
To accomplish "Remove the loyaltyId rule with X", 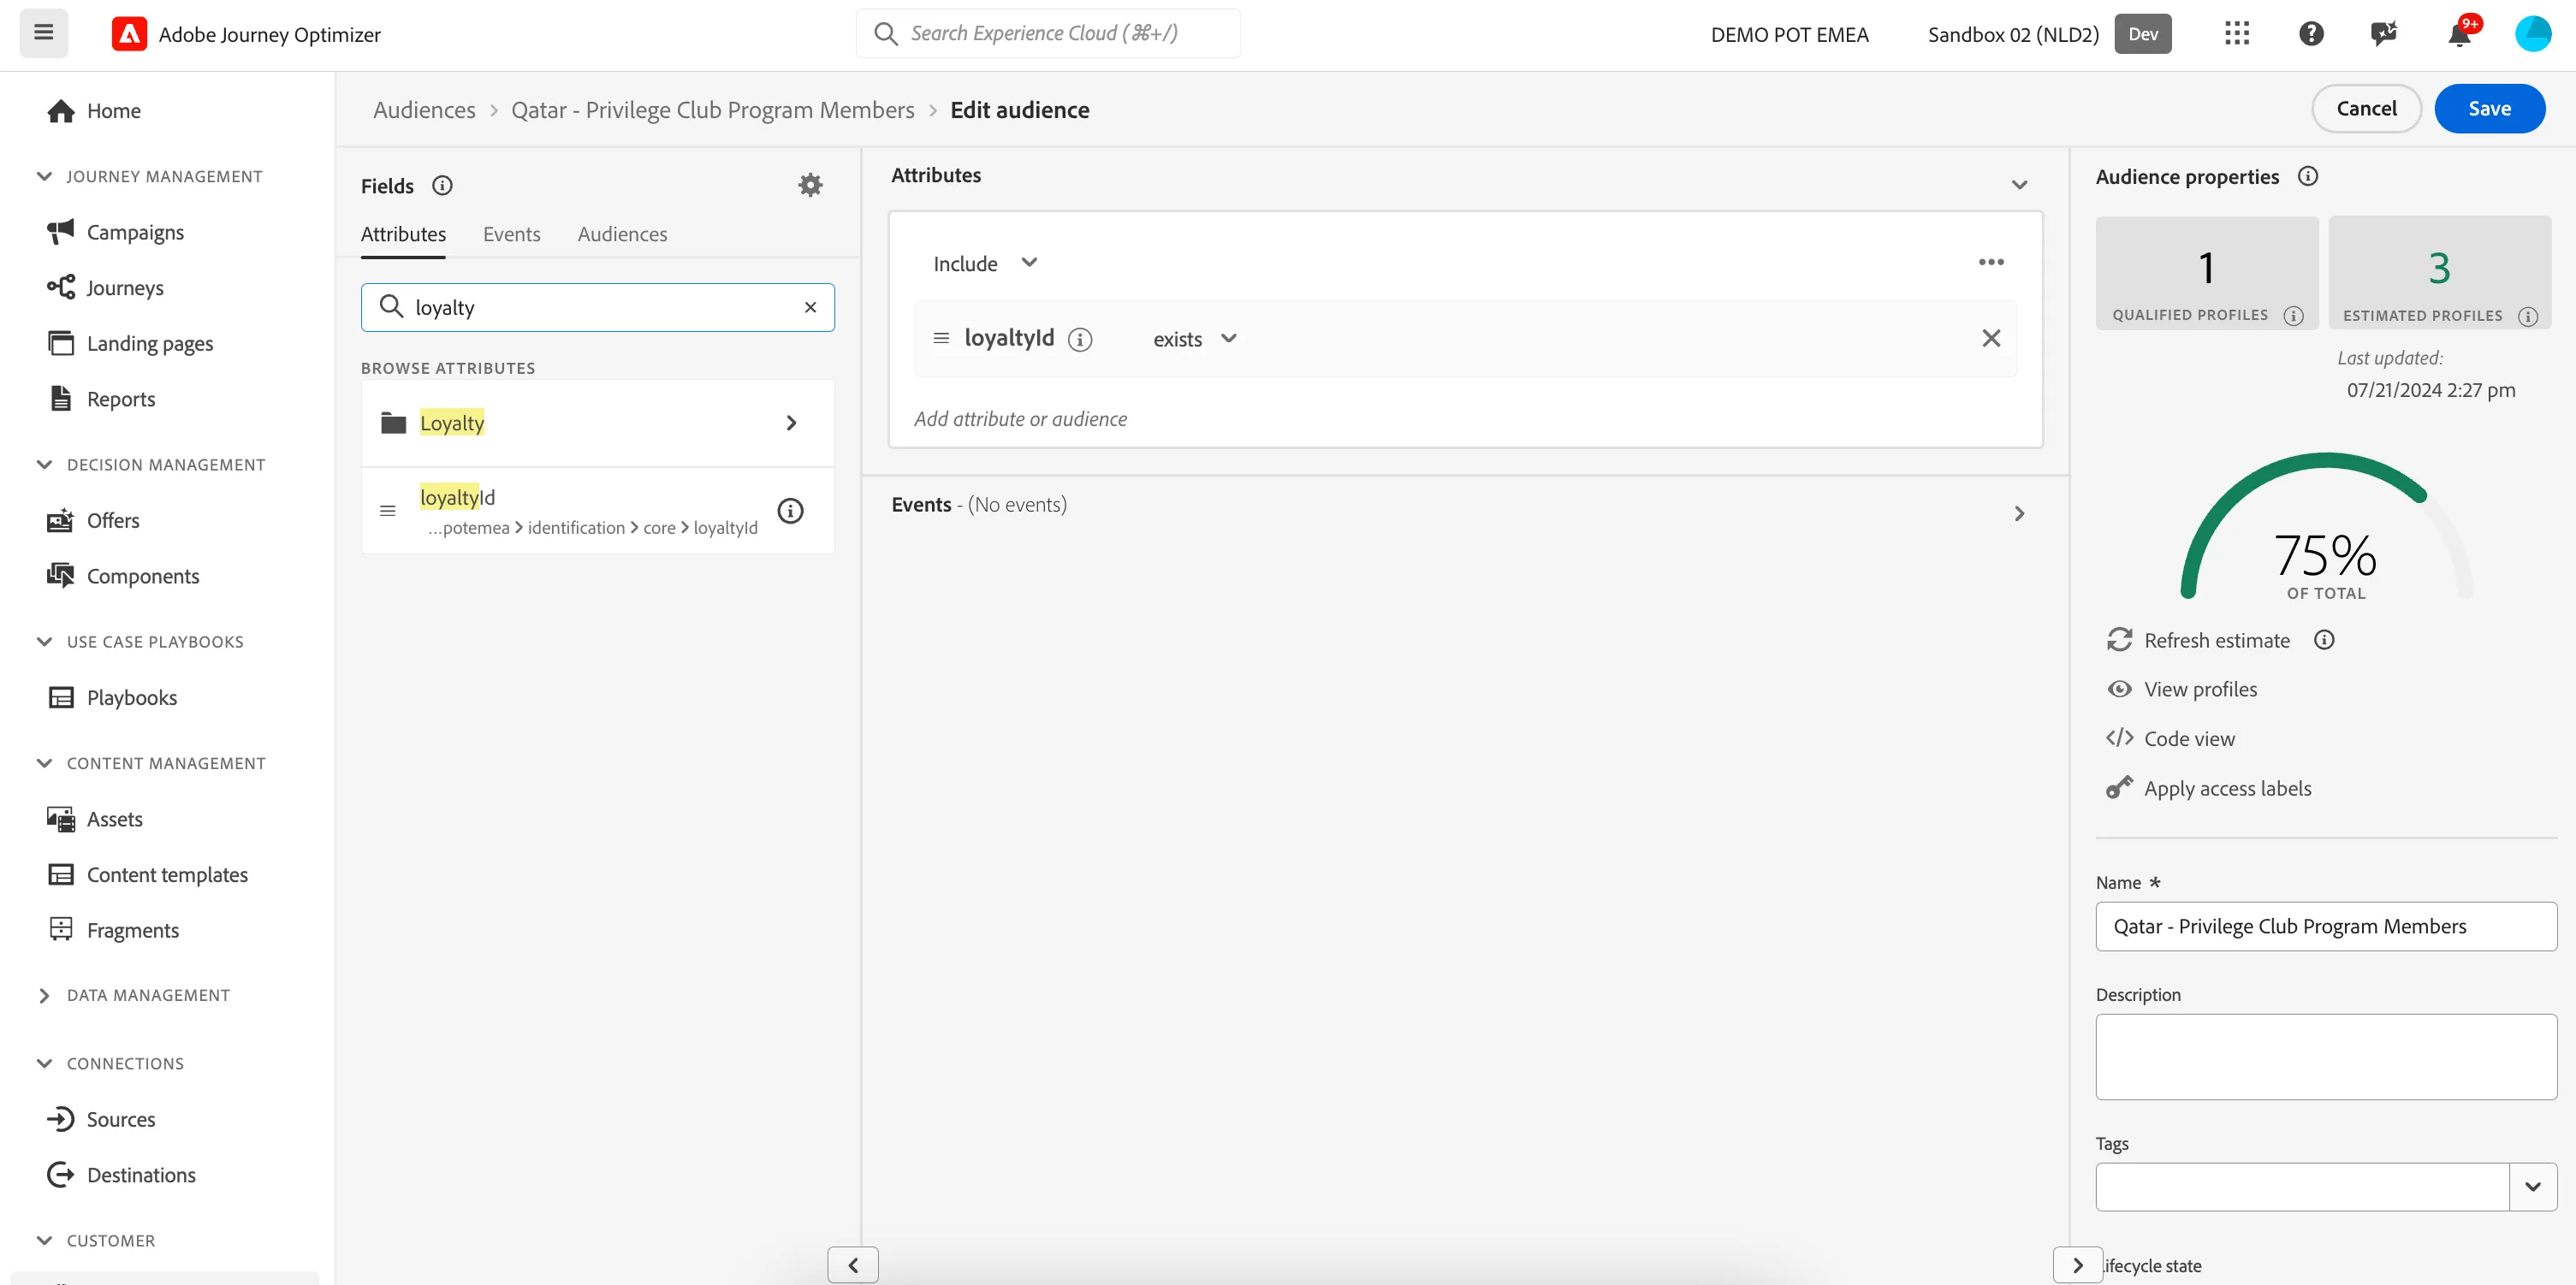I will (x=1991, y=338).
